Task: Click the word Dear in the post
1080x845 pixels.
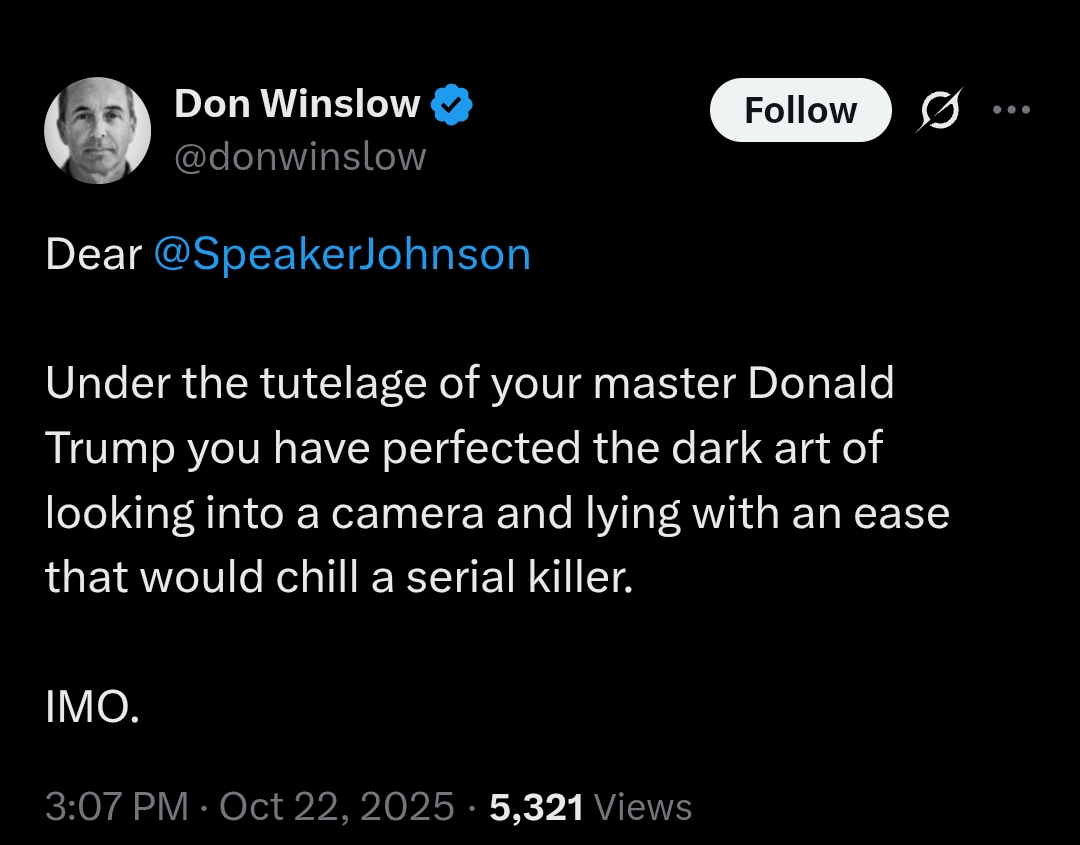Action: pos(93,255)
